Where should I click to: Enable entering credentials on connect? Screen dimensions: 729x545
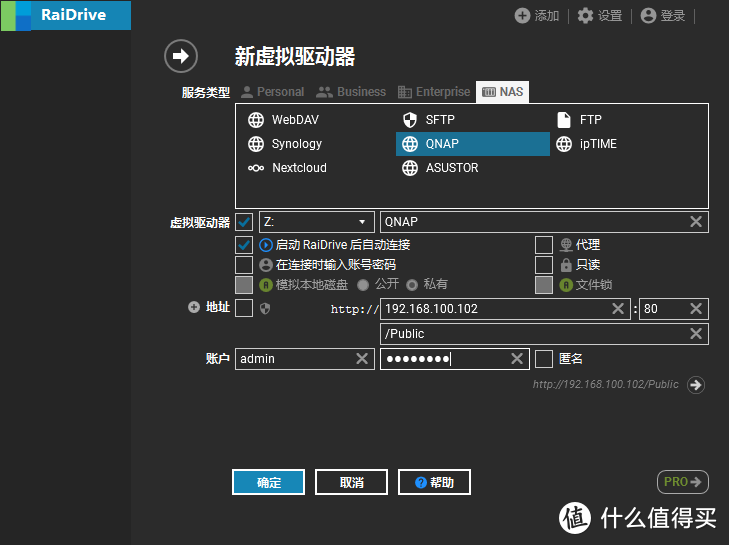(x=244, y=265)
